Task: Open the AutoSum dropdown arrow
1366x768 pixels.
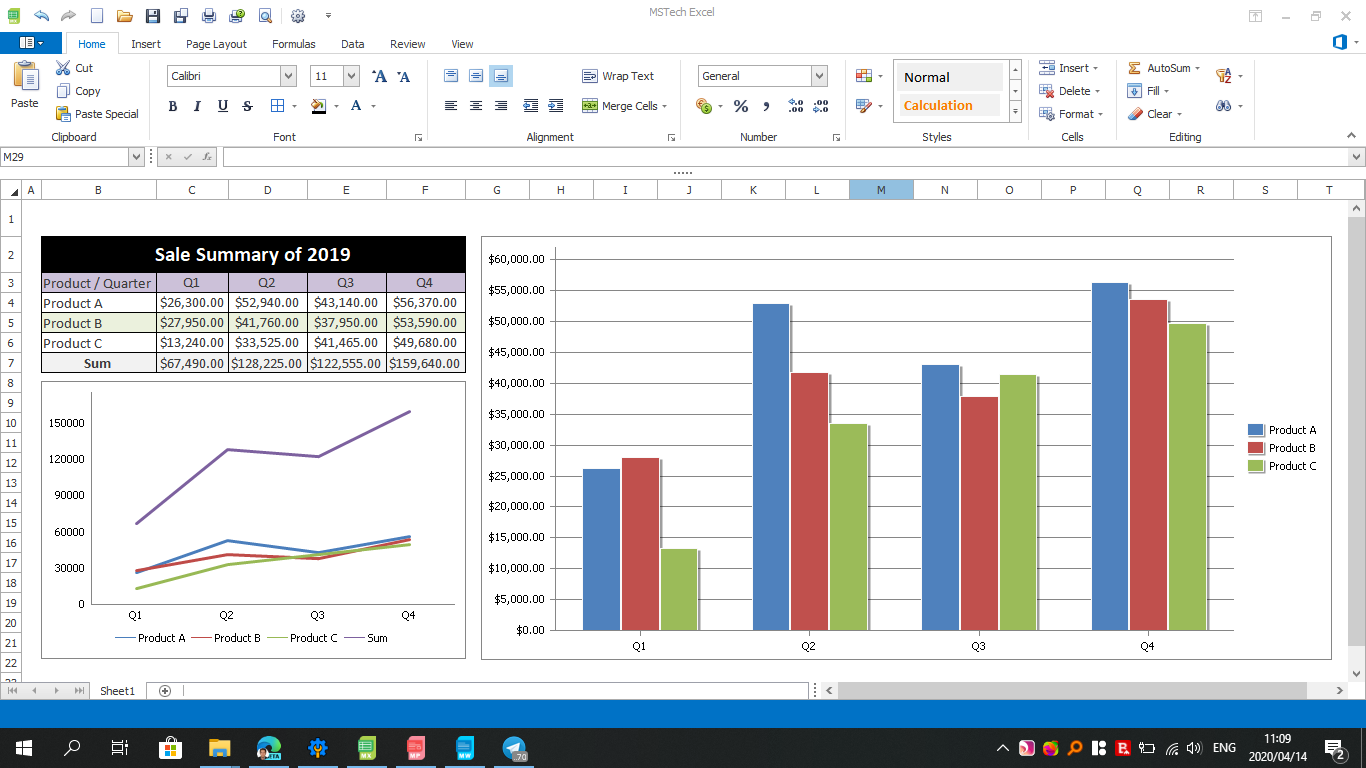Action: tap(1197, 68)
